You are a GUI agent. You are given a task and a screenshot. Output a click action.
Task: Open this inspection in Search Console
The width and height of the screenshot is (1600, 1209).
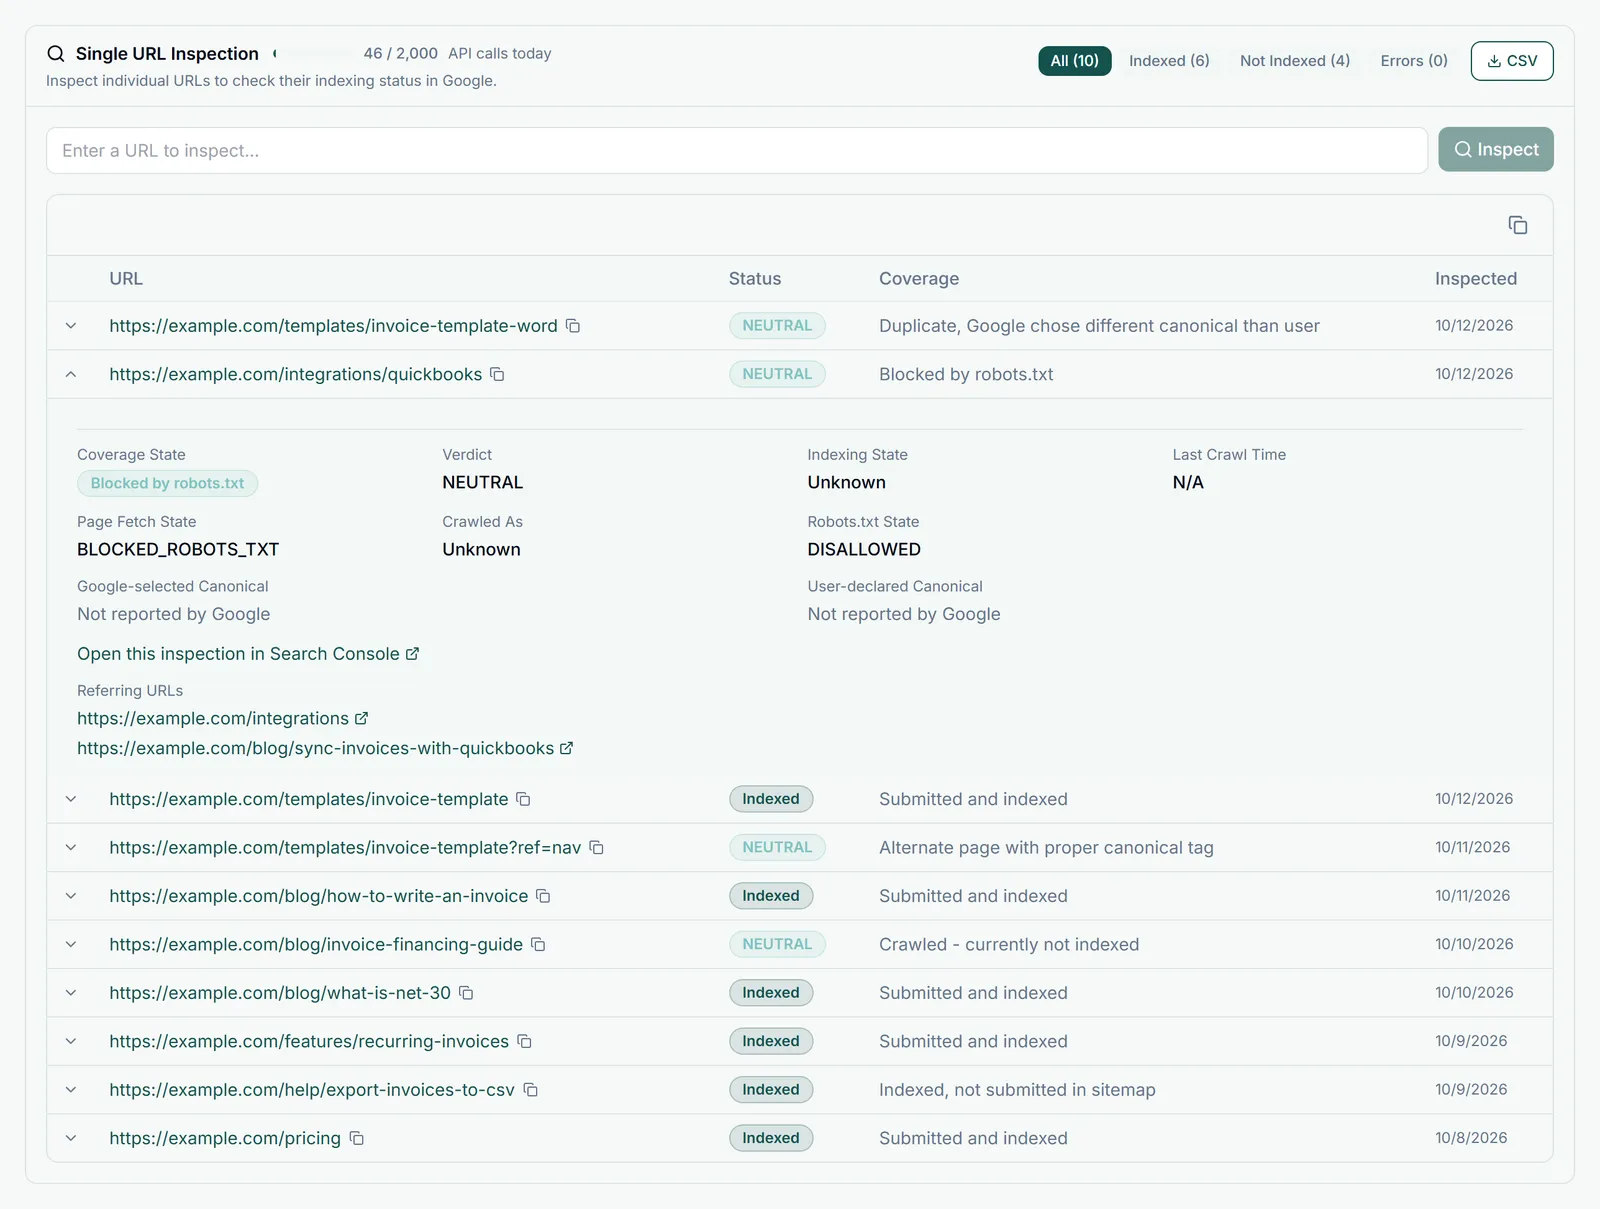pos(248,654)
